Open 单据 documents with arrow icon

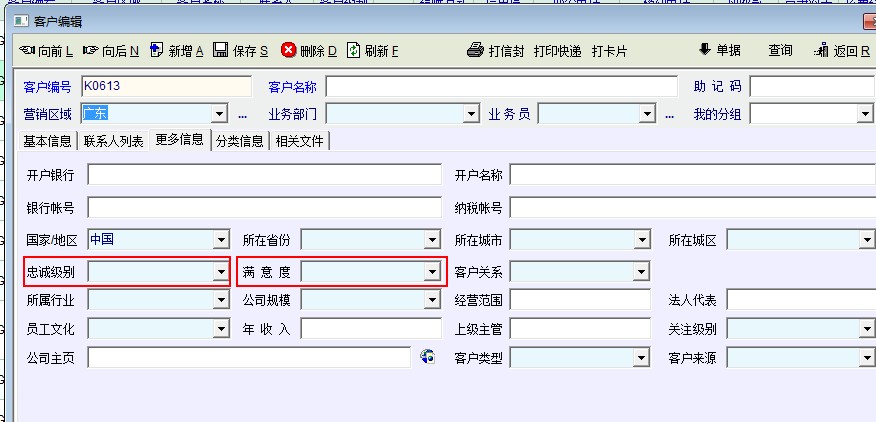point(704,50)
